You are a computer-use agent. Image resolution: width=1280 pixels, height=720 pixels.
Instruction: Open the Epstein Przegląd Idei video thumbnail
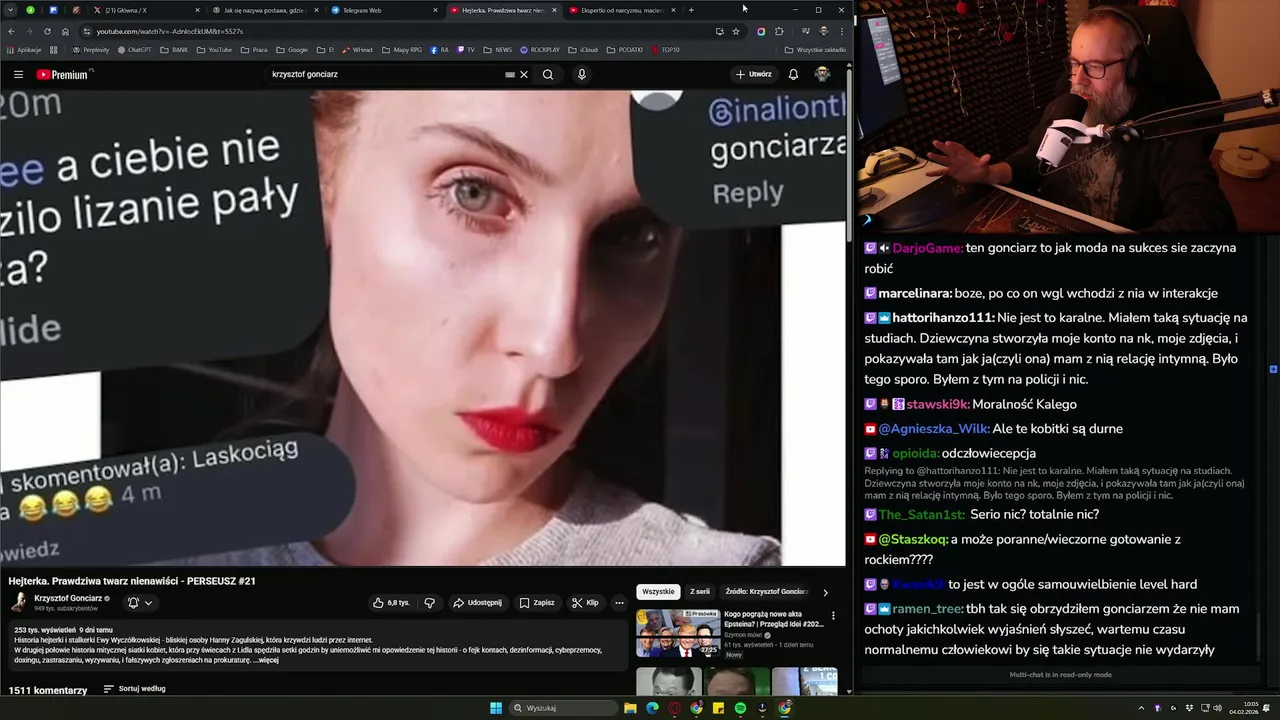(x=678, y=633)
